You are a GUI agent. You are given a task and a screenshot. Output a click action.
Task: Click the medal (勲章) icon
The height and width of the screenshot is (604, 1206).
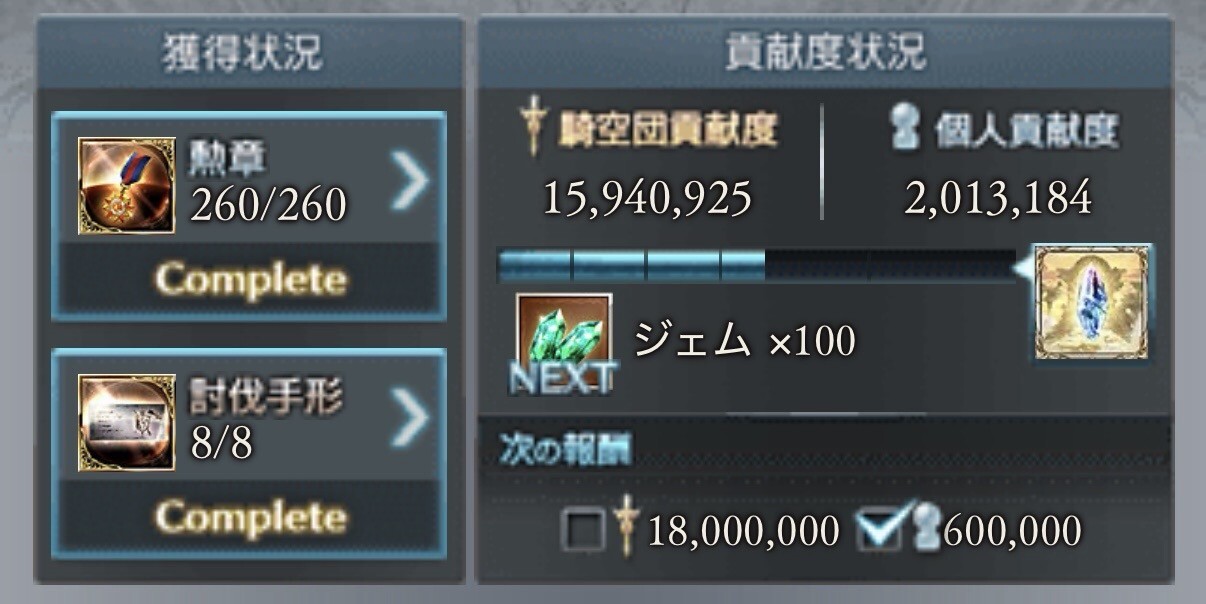tap(127, 186)
